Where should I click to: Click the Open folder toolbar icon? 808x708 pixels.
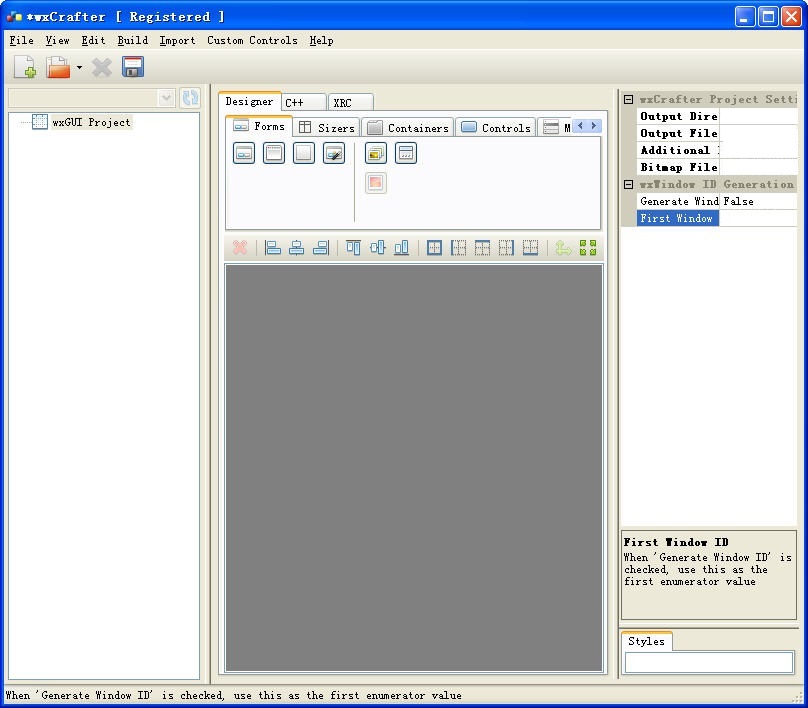pyautogui.click(x=59, y=68)
